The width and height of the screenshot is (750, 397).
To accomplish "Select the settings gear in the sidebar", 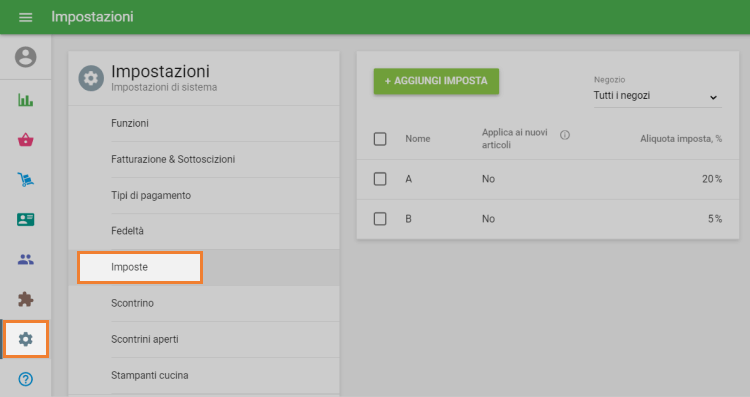I will (x=25, y=339).
